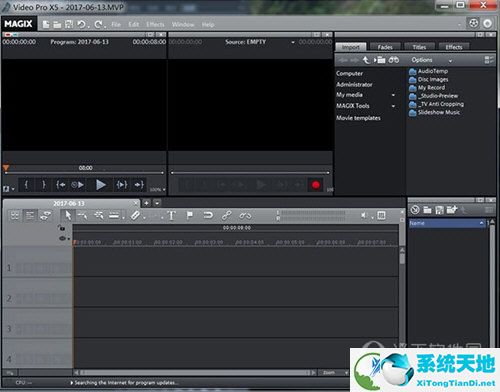Expand the MAGIX Tools arrow
Image resolution: width=500 pixels, height=392 pixels.
click(393, 106)
